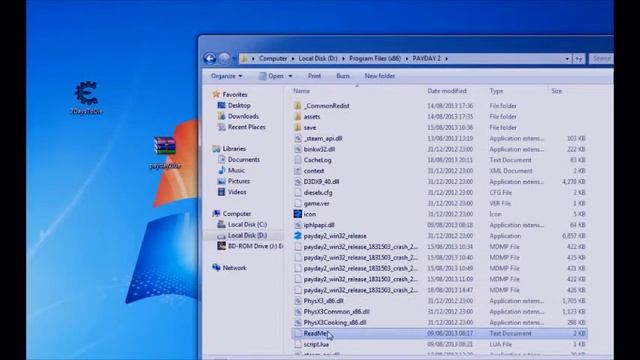640x360 pixels.
Task: Refresh the folder via address bar button
Action: pos(579,59)
